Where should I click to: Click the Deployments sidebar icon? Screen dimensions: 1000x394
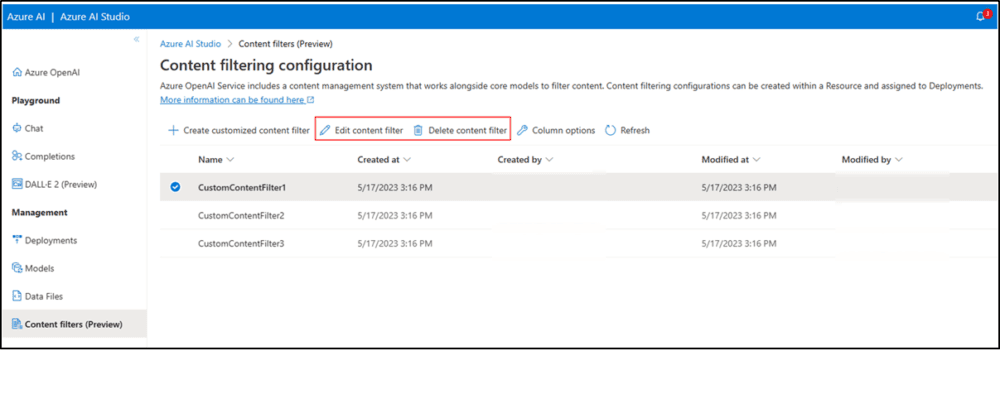[x=17, y=240]
